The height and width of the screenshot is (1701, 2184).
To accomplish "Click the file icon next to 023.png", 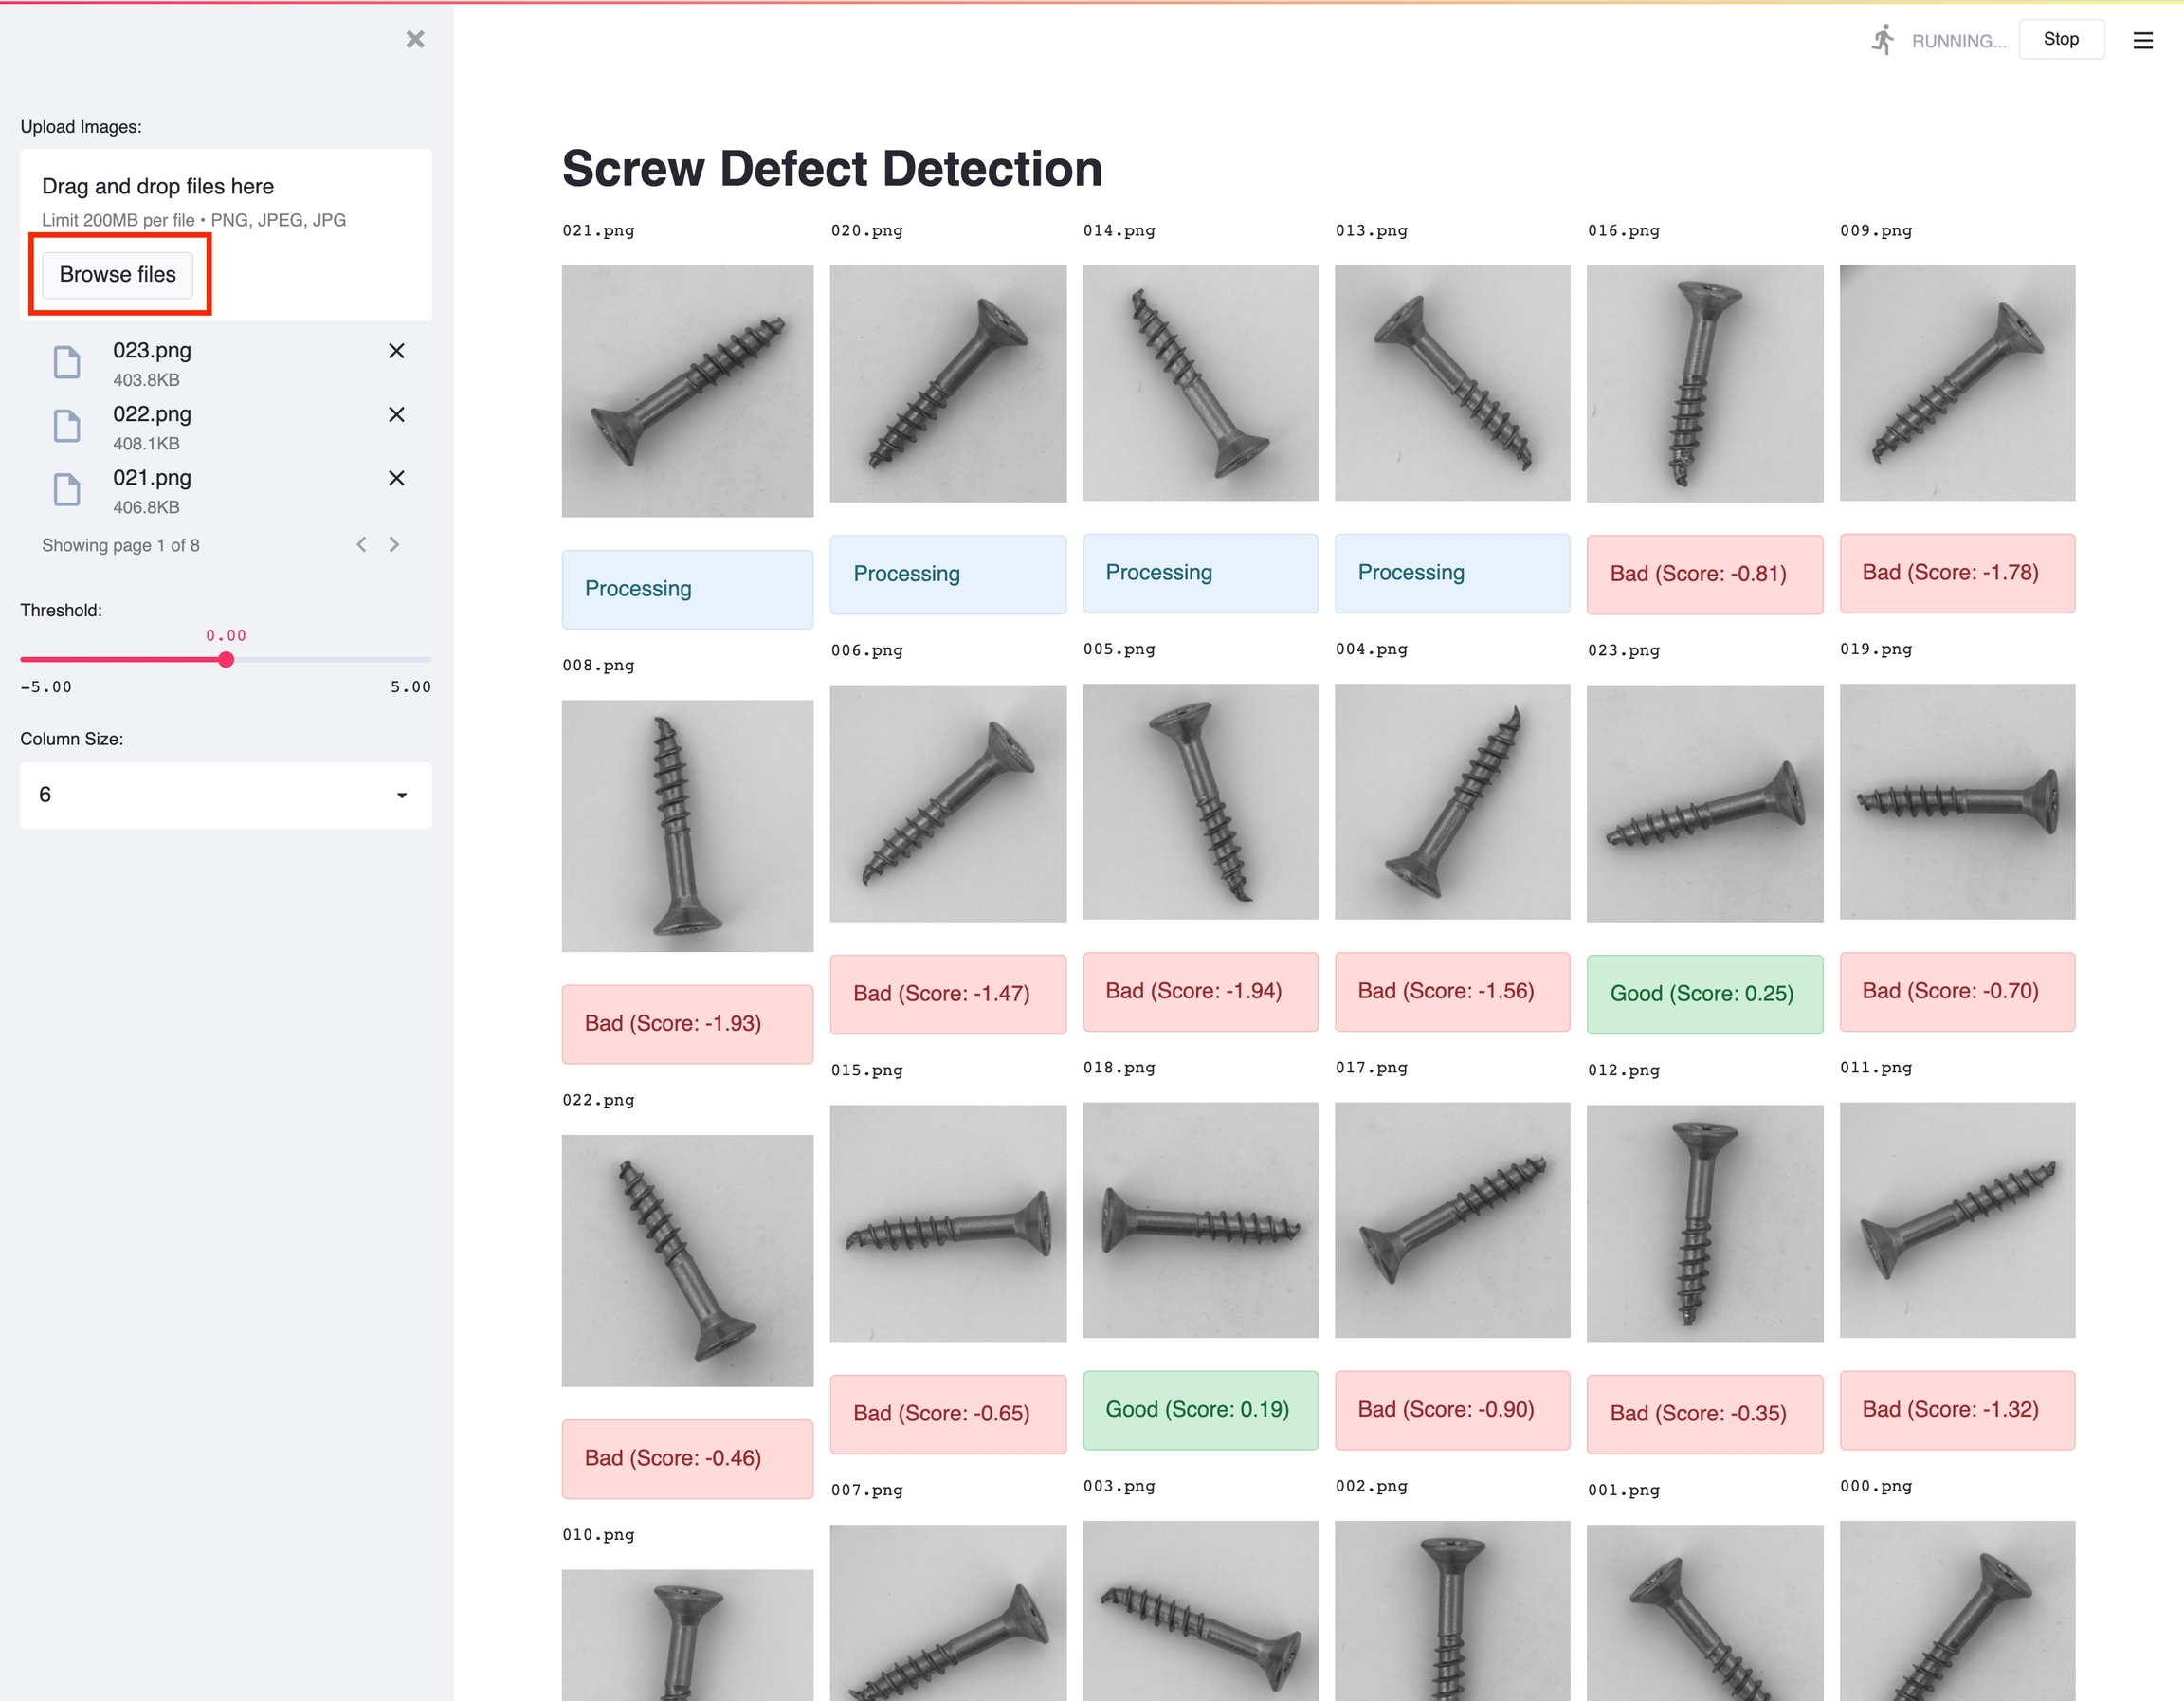I will click(x=67, y=362).
